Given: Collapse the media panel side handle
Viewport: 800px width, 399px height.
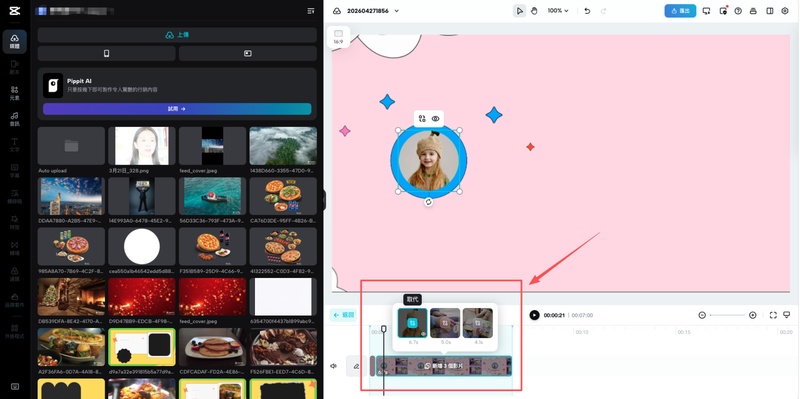Looking at the screenshot, I should pos(324,201).
